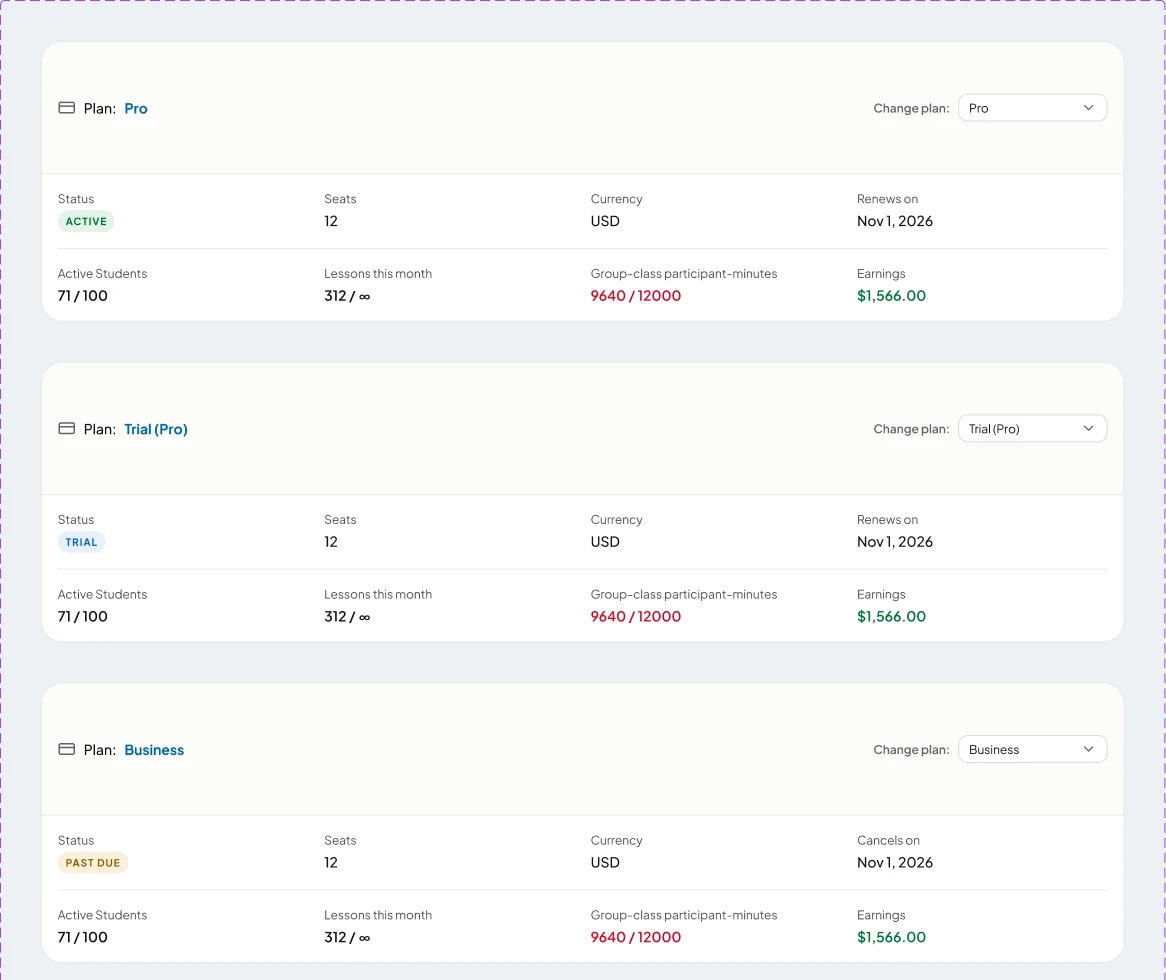Click the credit card icon beside Plan: Trial (Pro)
Screen dimensions: 1166x980
[66, 428]
